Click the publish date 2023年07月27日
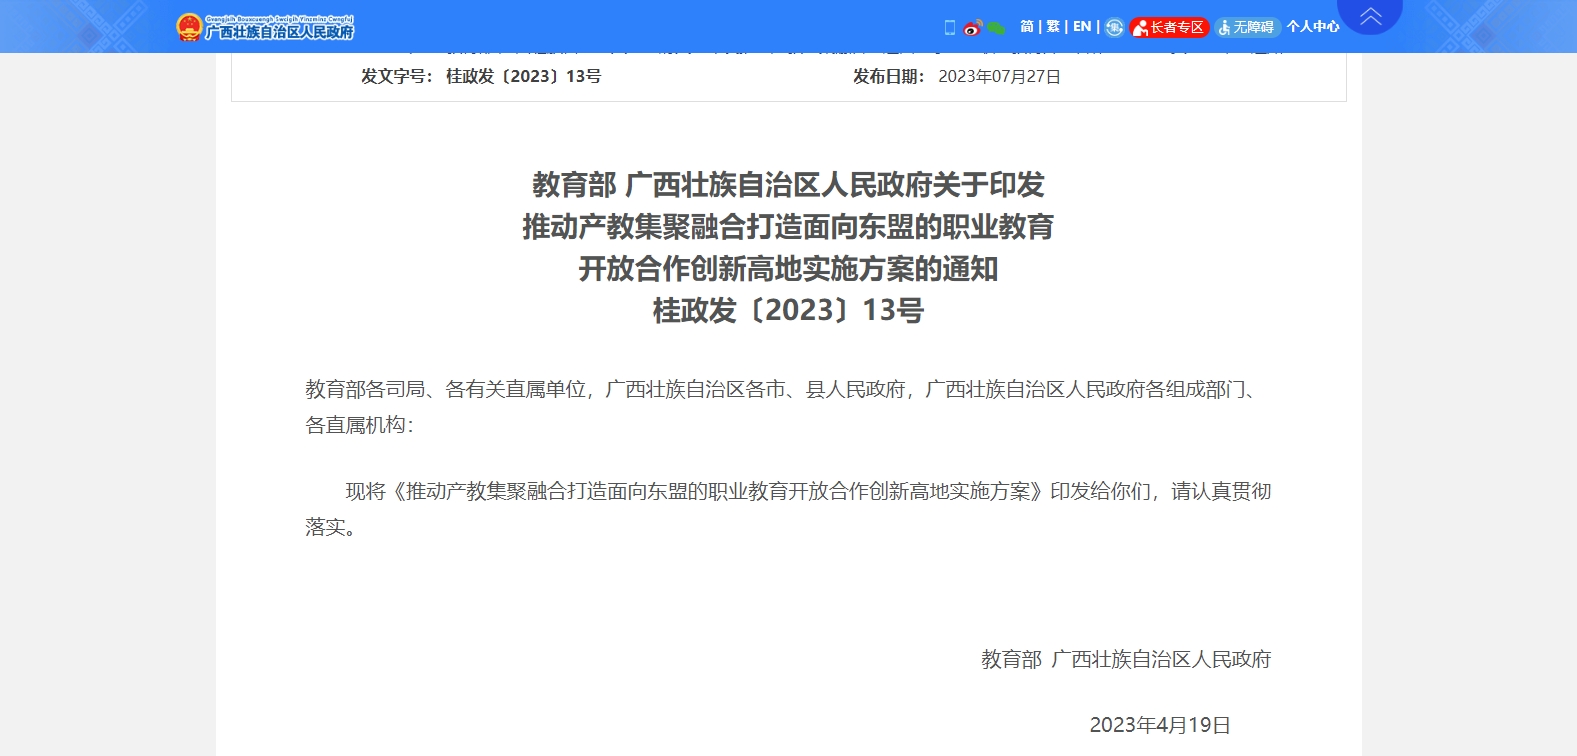1577x756 pixels. pos(999,77)
